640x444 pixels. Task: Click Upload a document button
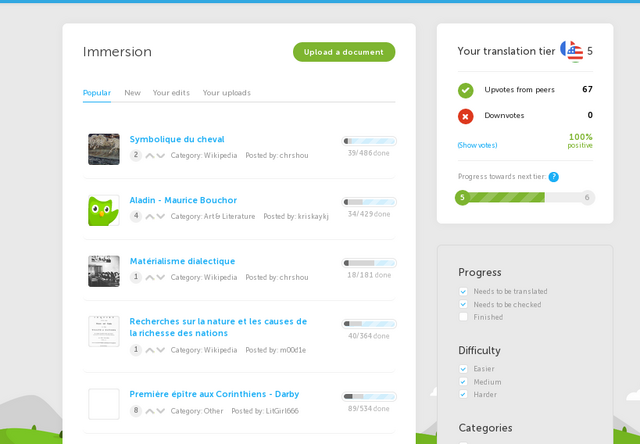(x=344, y=52)
